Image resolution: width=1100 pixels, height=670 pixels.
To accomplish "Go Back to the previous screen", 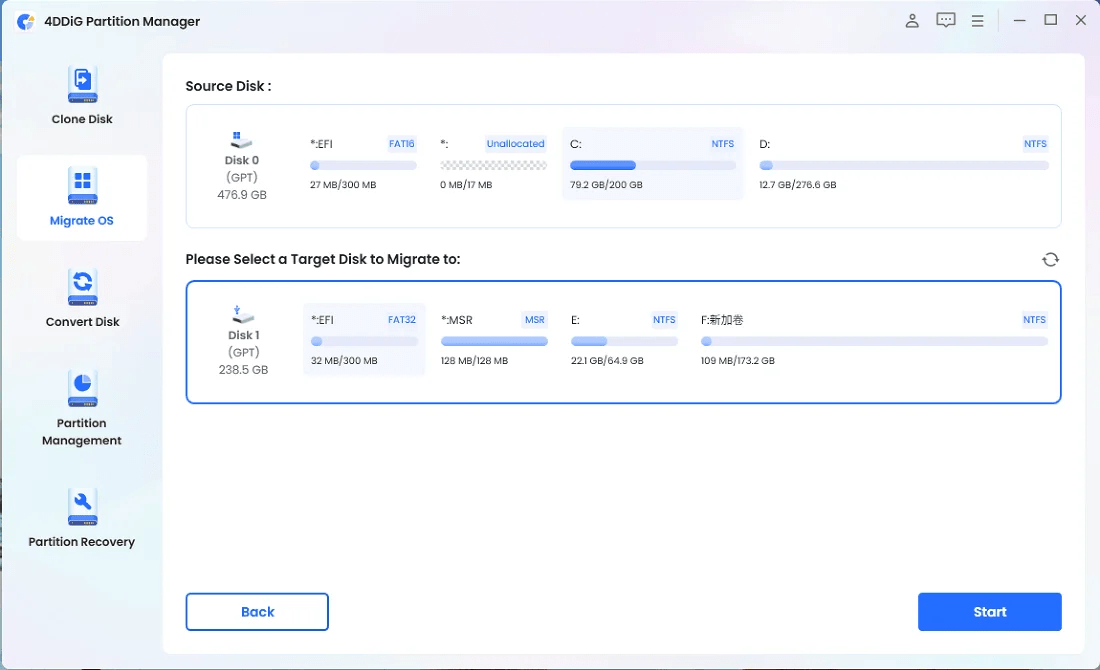I will [x=256, y=611].
